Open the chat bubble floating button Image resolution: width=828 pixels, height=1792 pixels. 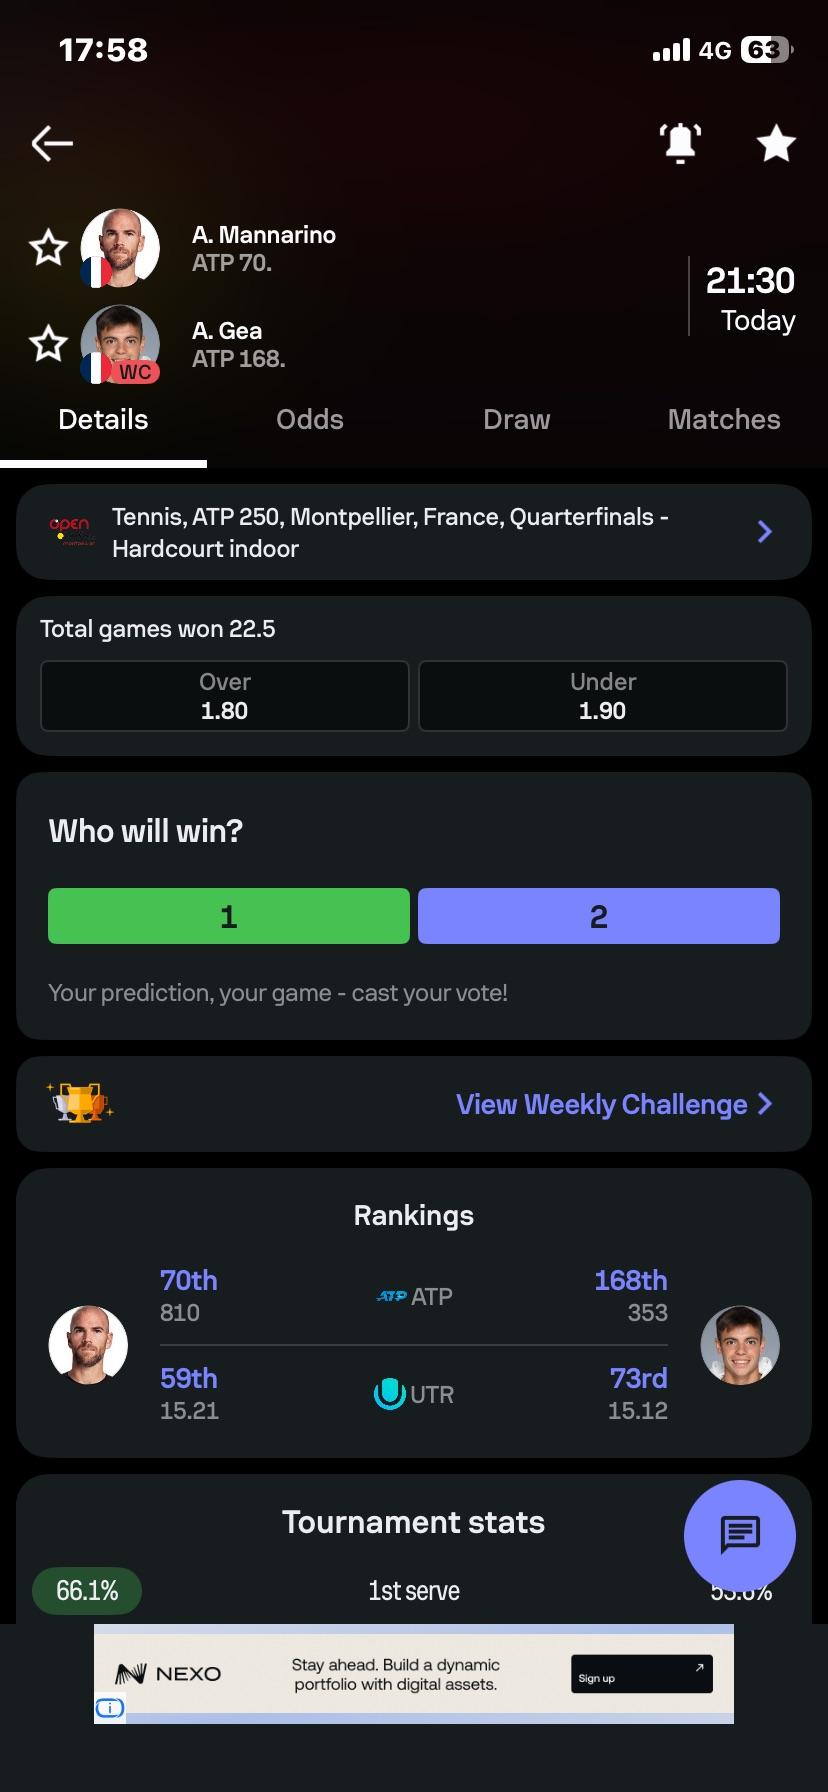tap(740, 1535)
